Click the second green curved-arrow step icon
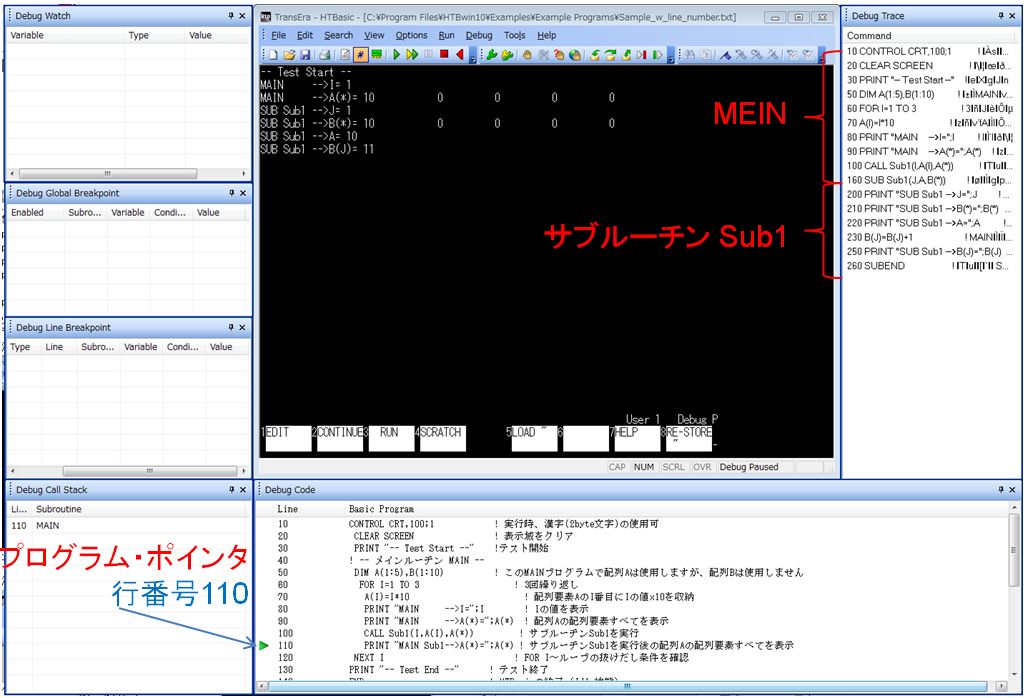 610,55
